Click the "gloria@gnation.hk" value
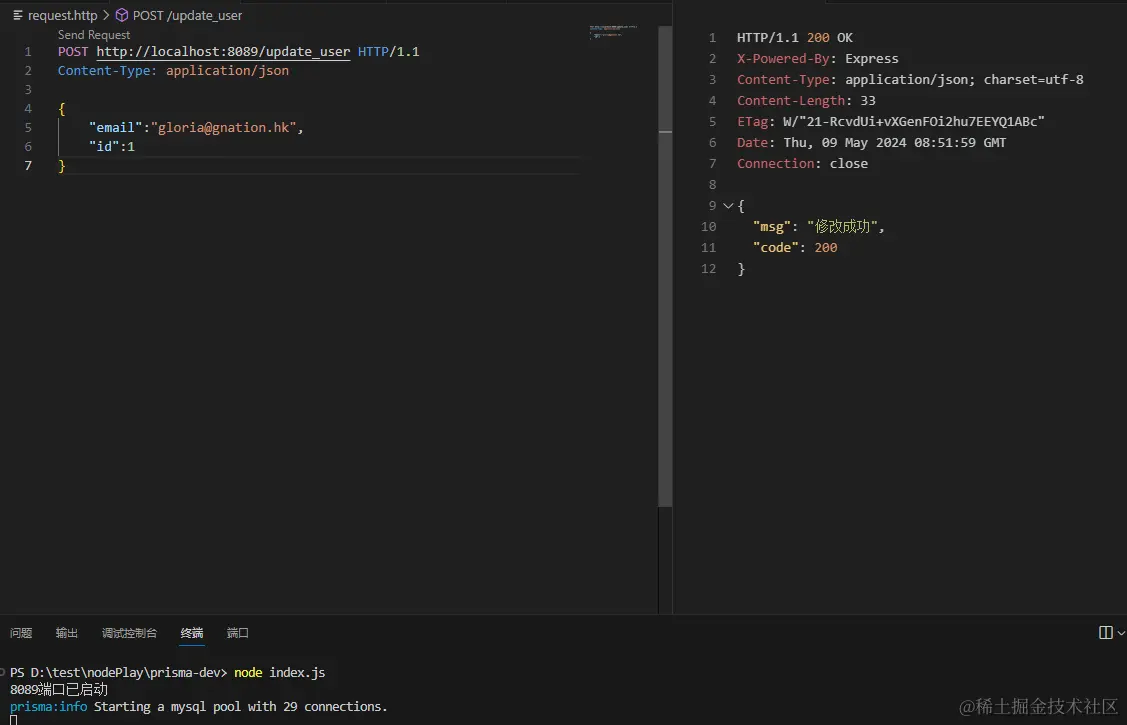The height and width of the screenshot is (725, 1127). pos(224,127)
